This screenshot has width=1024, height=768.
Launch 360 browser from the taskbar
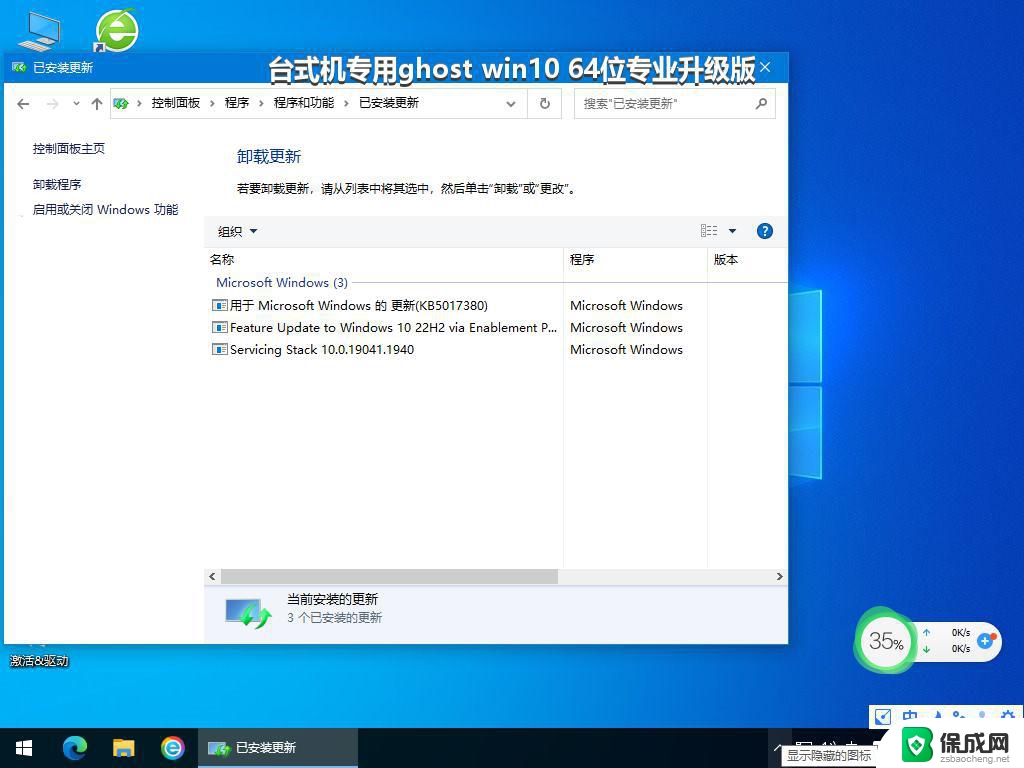point(172,748)
